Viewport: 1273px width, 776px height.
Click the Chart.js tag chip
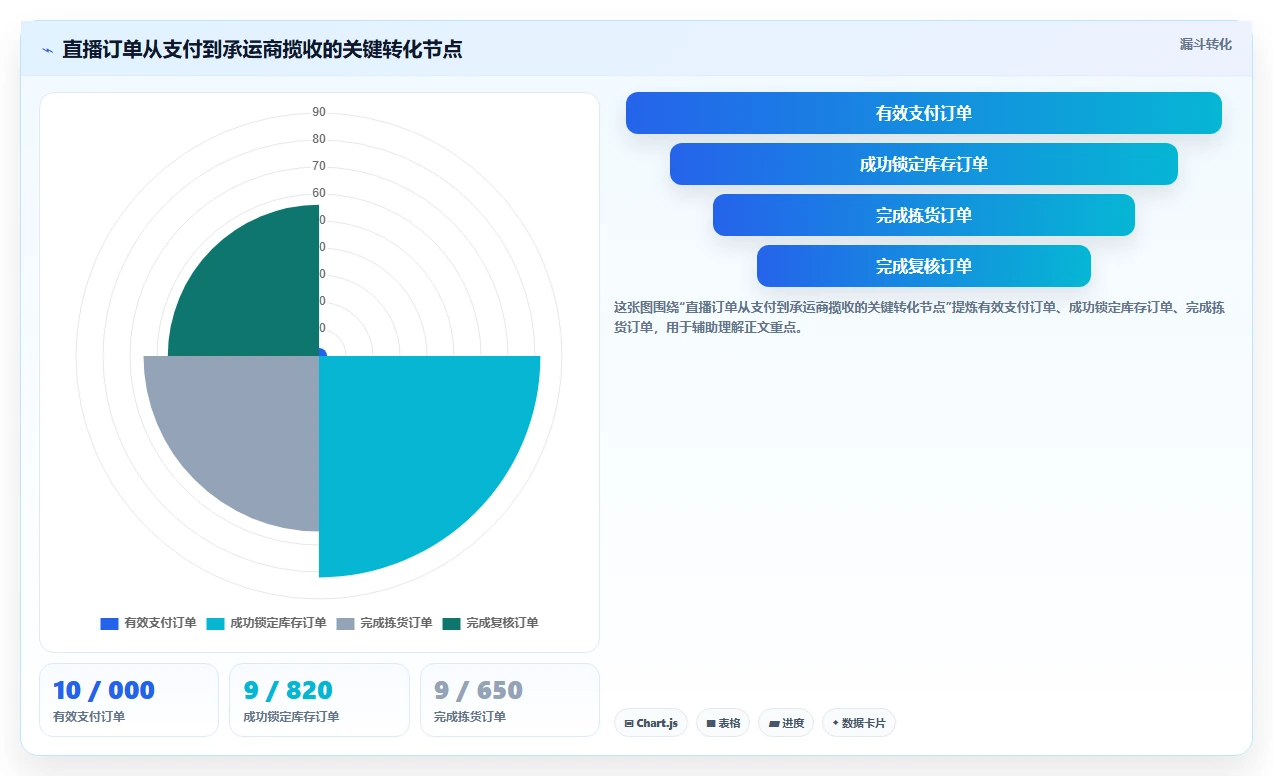pyautogui.click(x=651, y=723)
